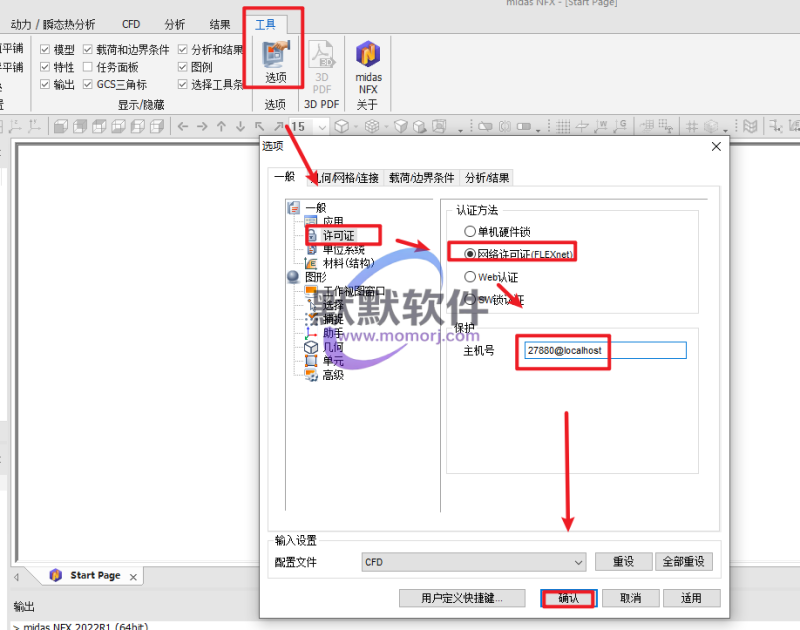Choose the 单机硬件锁 radio button
The height and width of the screenshot is (630, 800).
tap(470, 231)
